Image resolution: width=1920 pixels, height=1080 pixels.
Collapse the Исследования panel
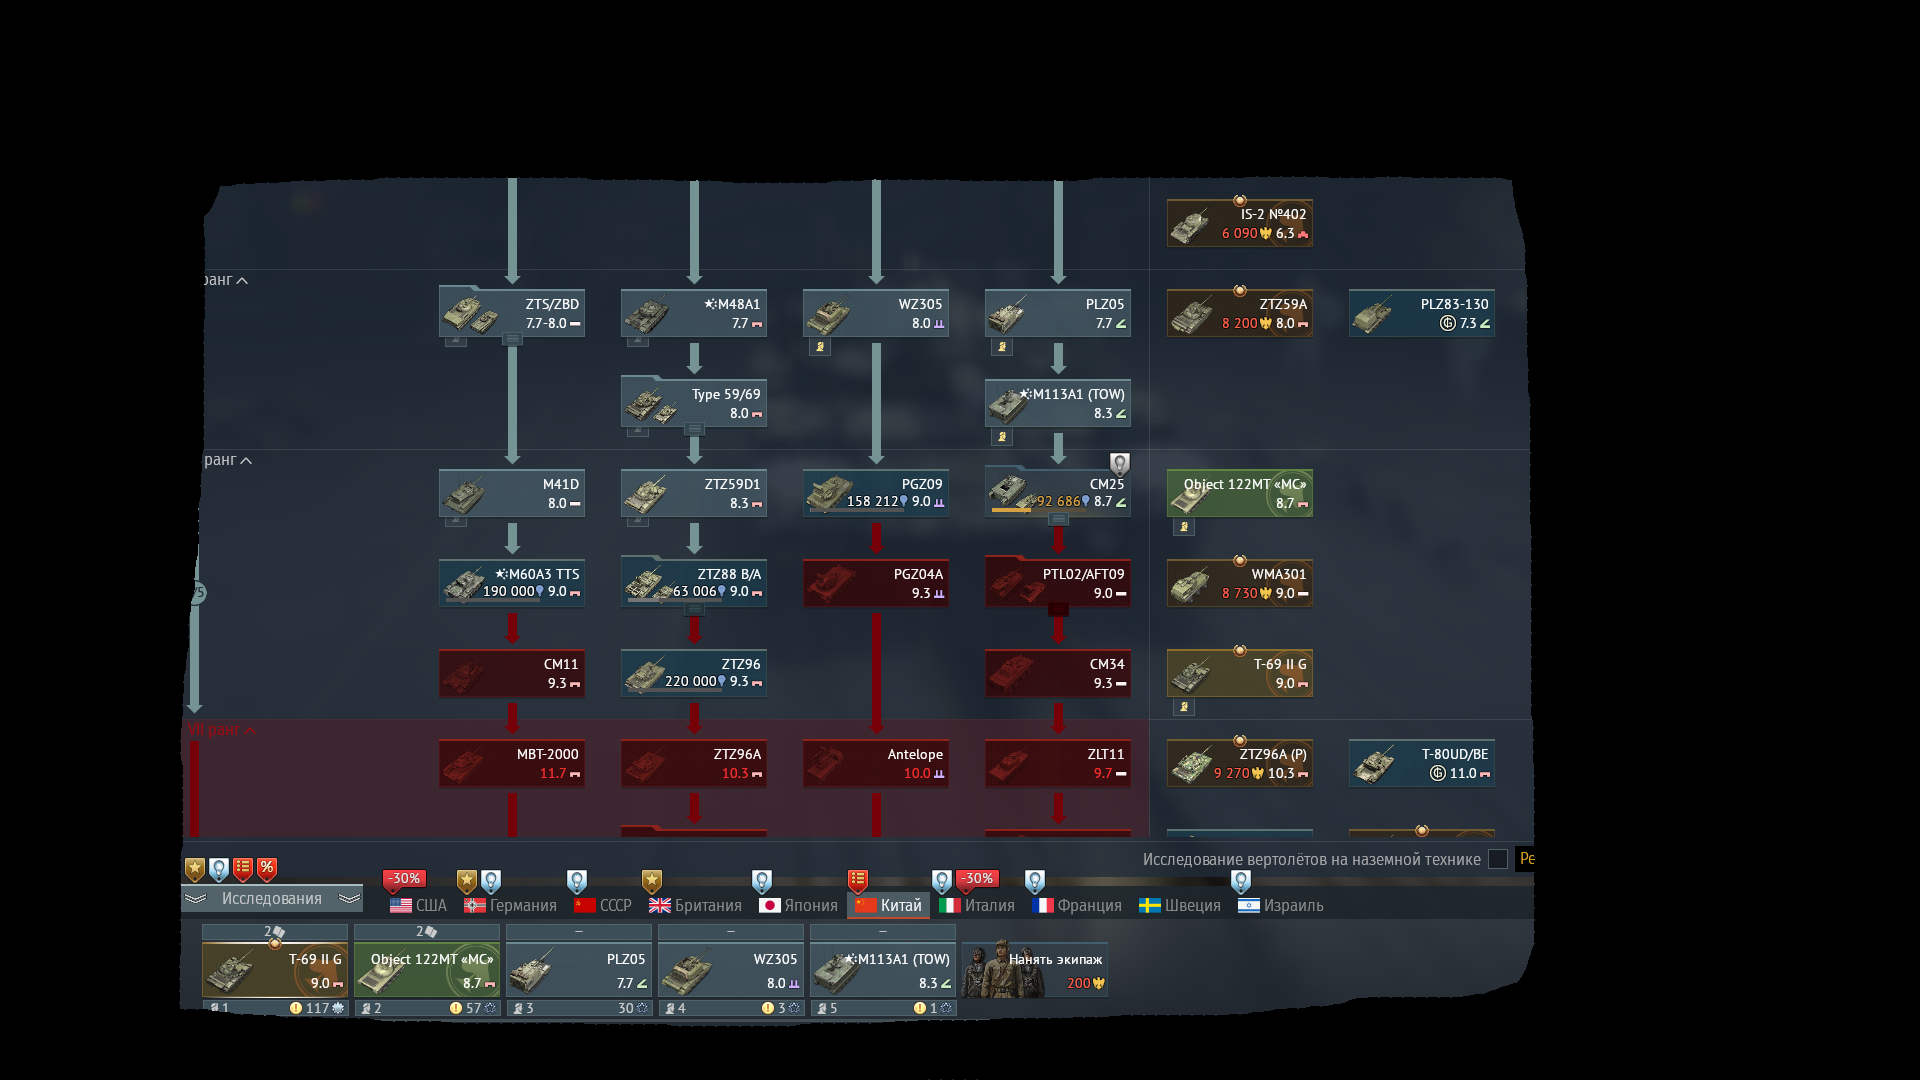click(272, 898)
